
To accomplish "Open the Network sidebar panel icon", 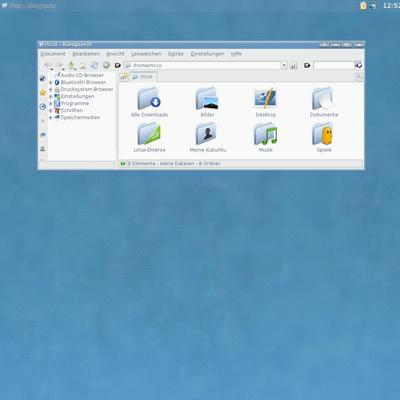I will point(43,135).
